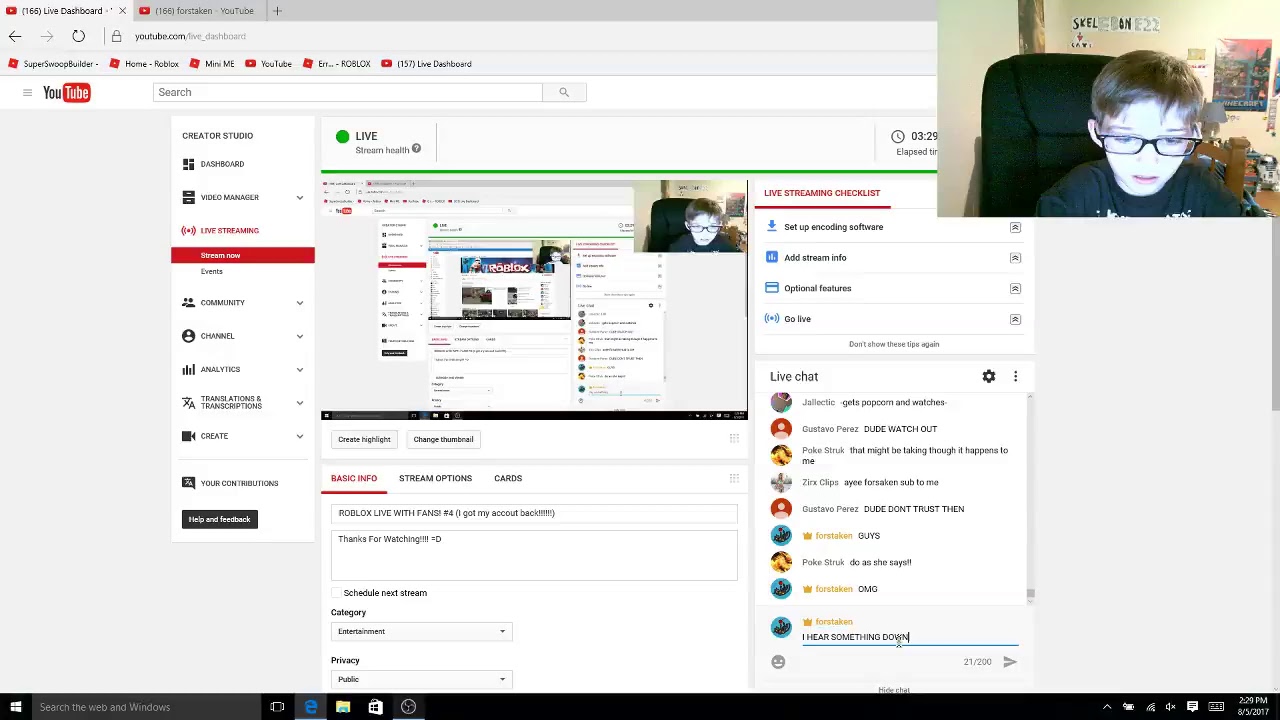Close the Live Dashboard browser tab
This screenshot has height=720, width=1280.
122,10
